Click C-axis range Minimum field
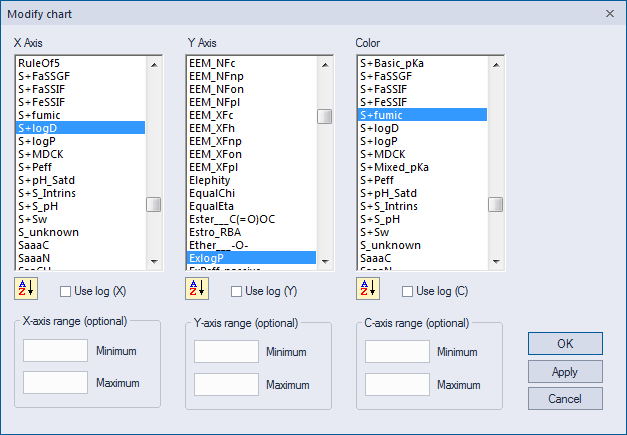627x435 pixels. tap(397, 351)
